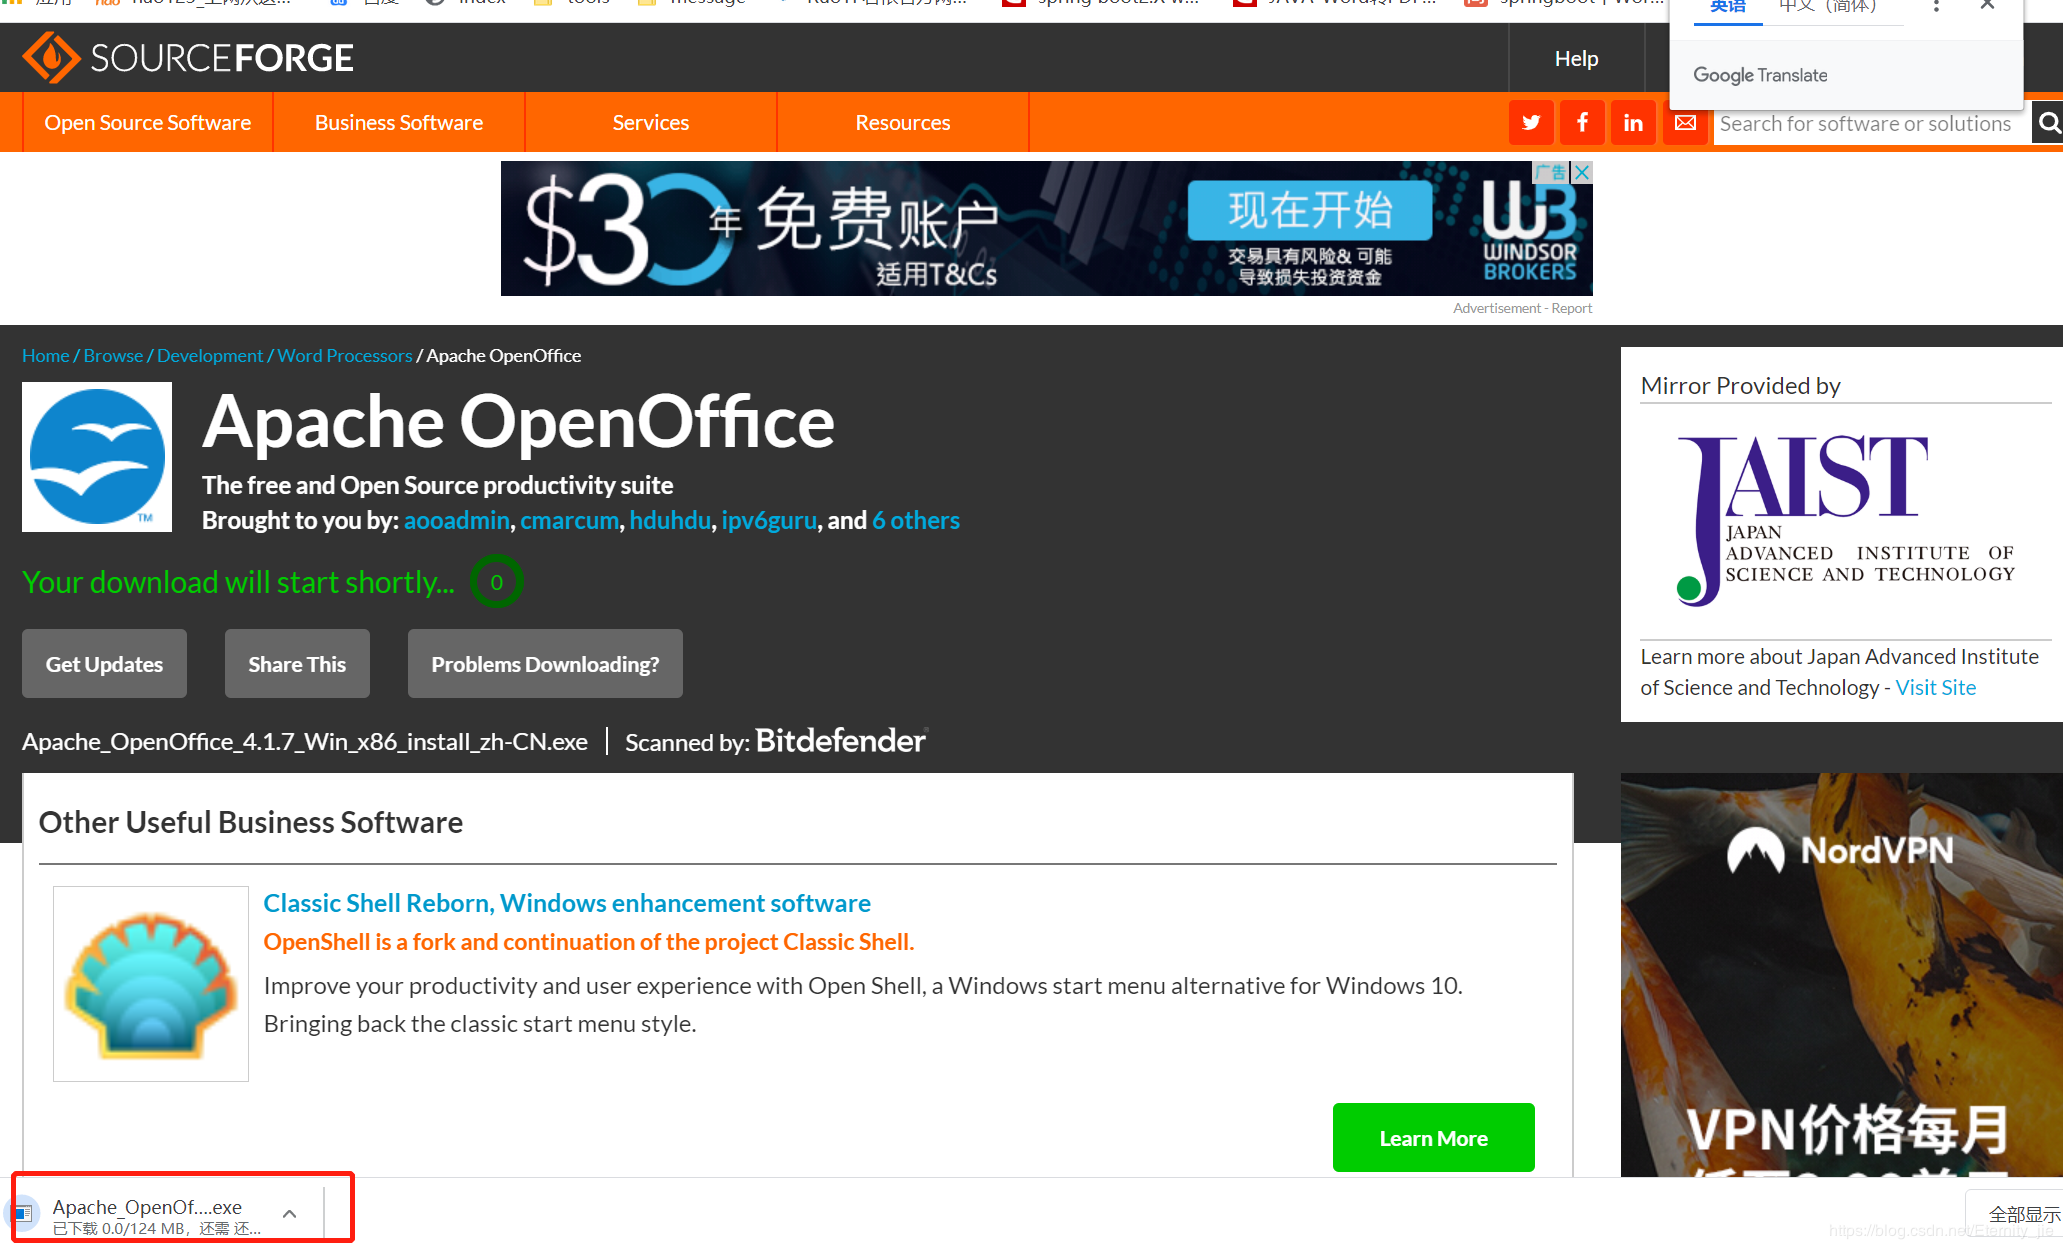Close the banner advertisement X icon

point(1582,172)
